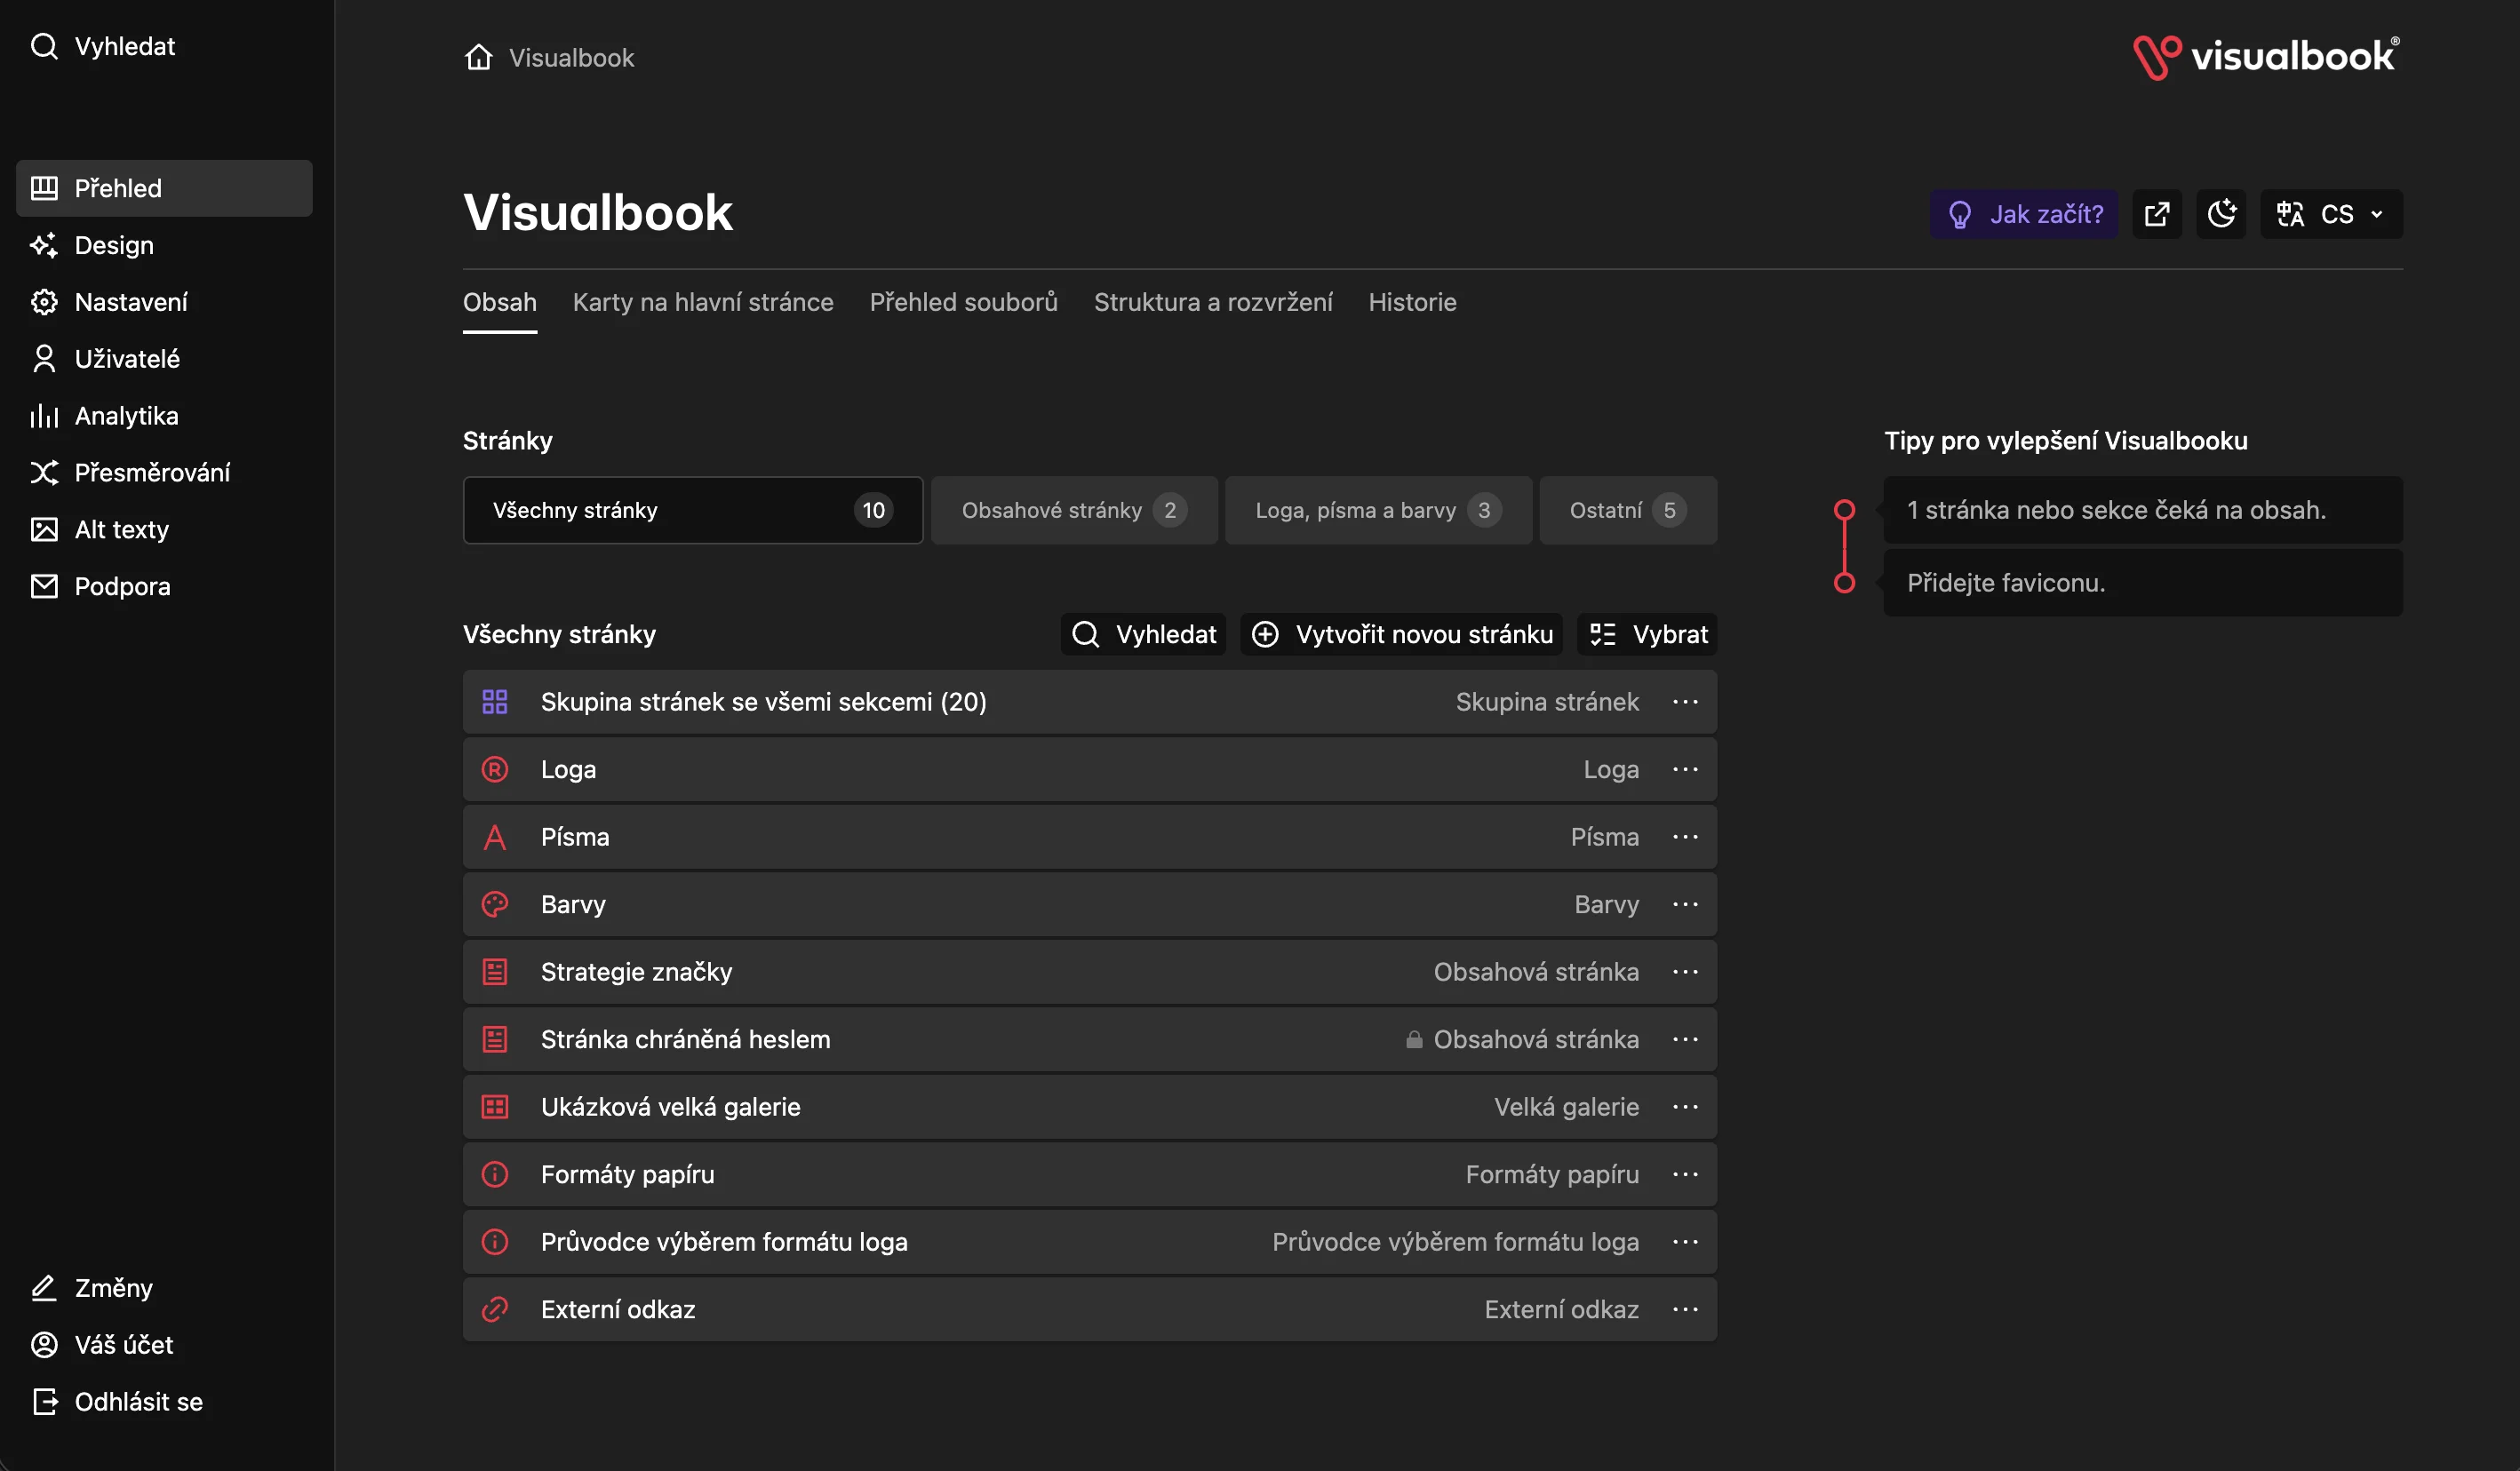
Task: Switch to Přehled souborů tab
Action: pyautogui.click(x=964, y=302)
